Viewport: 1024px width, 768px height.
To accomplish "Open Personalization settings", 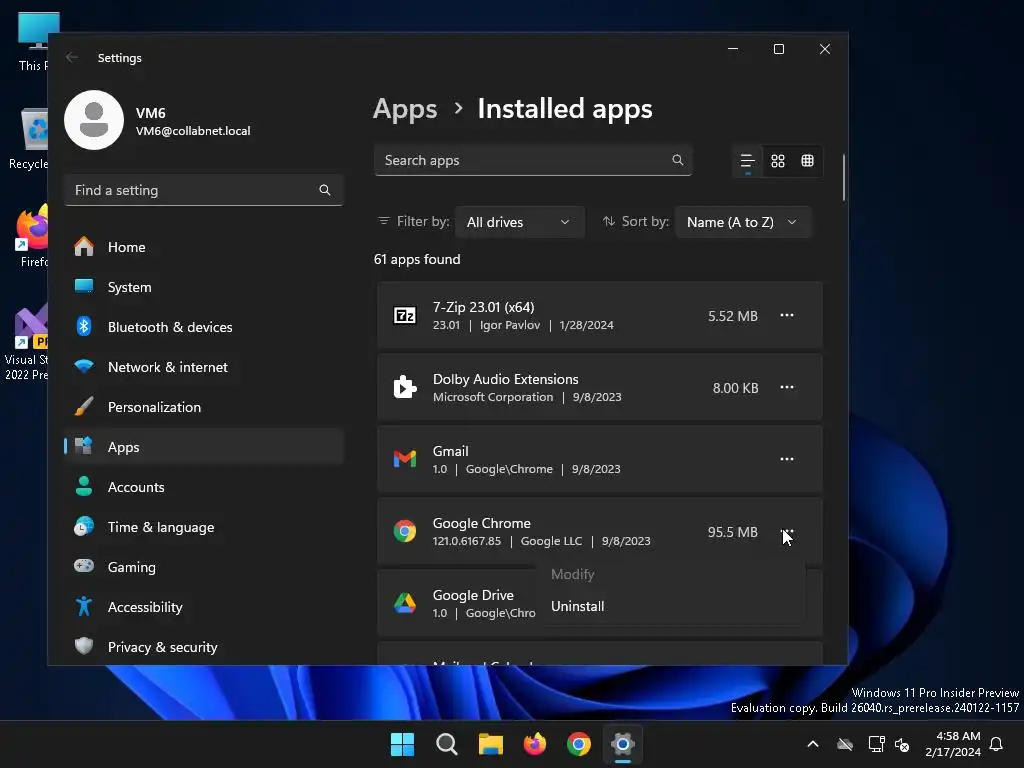I will point(204,407).
